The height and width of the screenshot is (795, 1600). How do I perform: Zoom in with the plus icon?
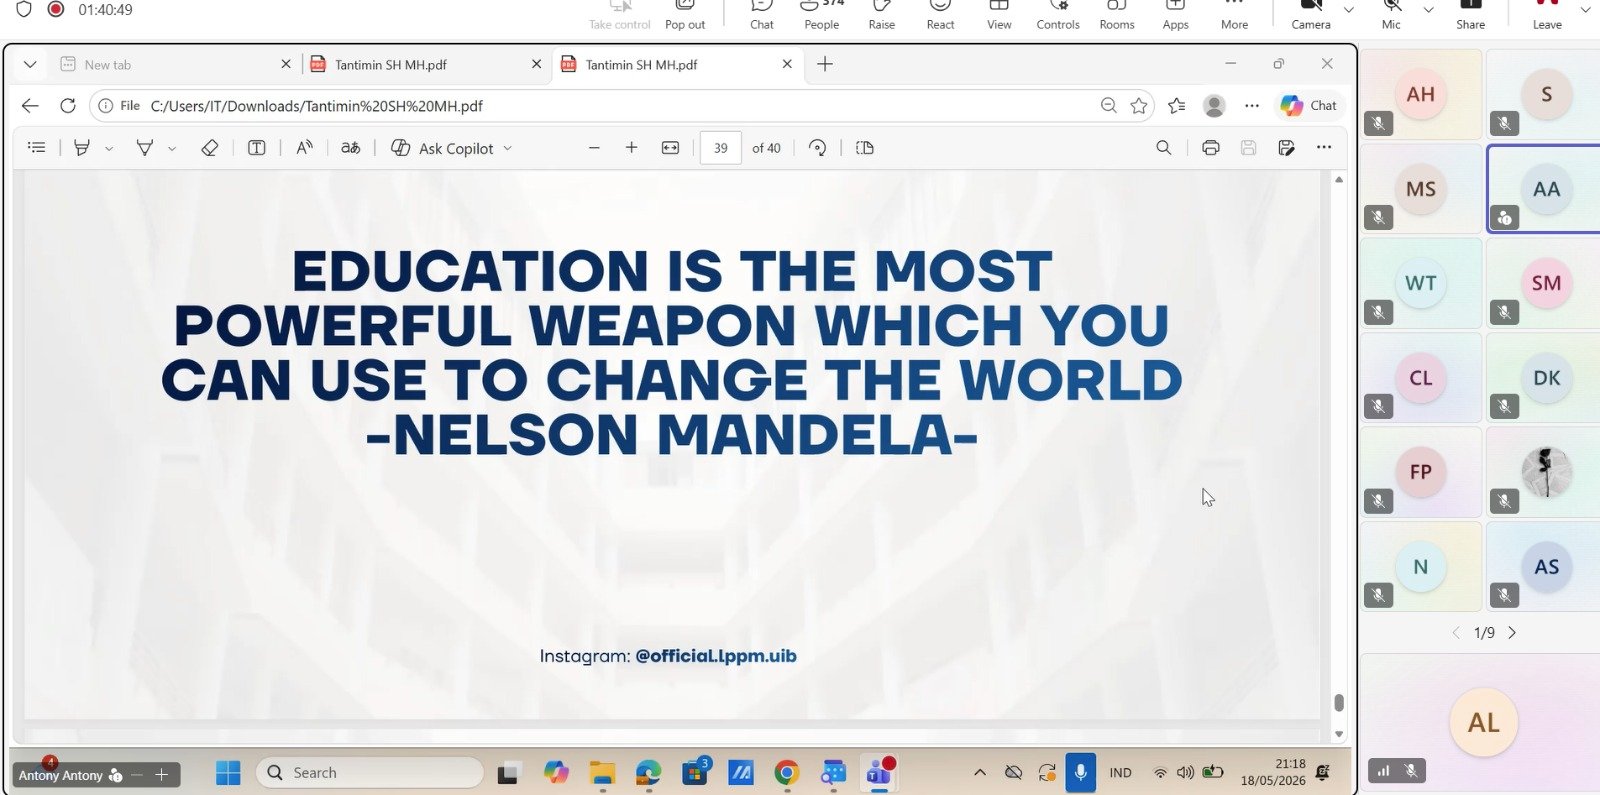tap(631, 148)
